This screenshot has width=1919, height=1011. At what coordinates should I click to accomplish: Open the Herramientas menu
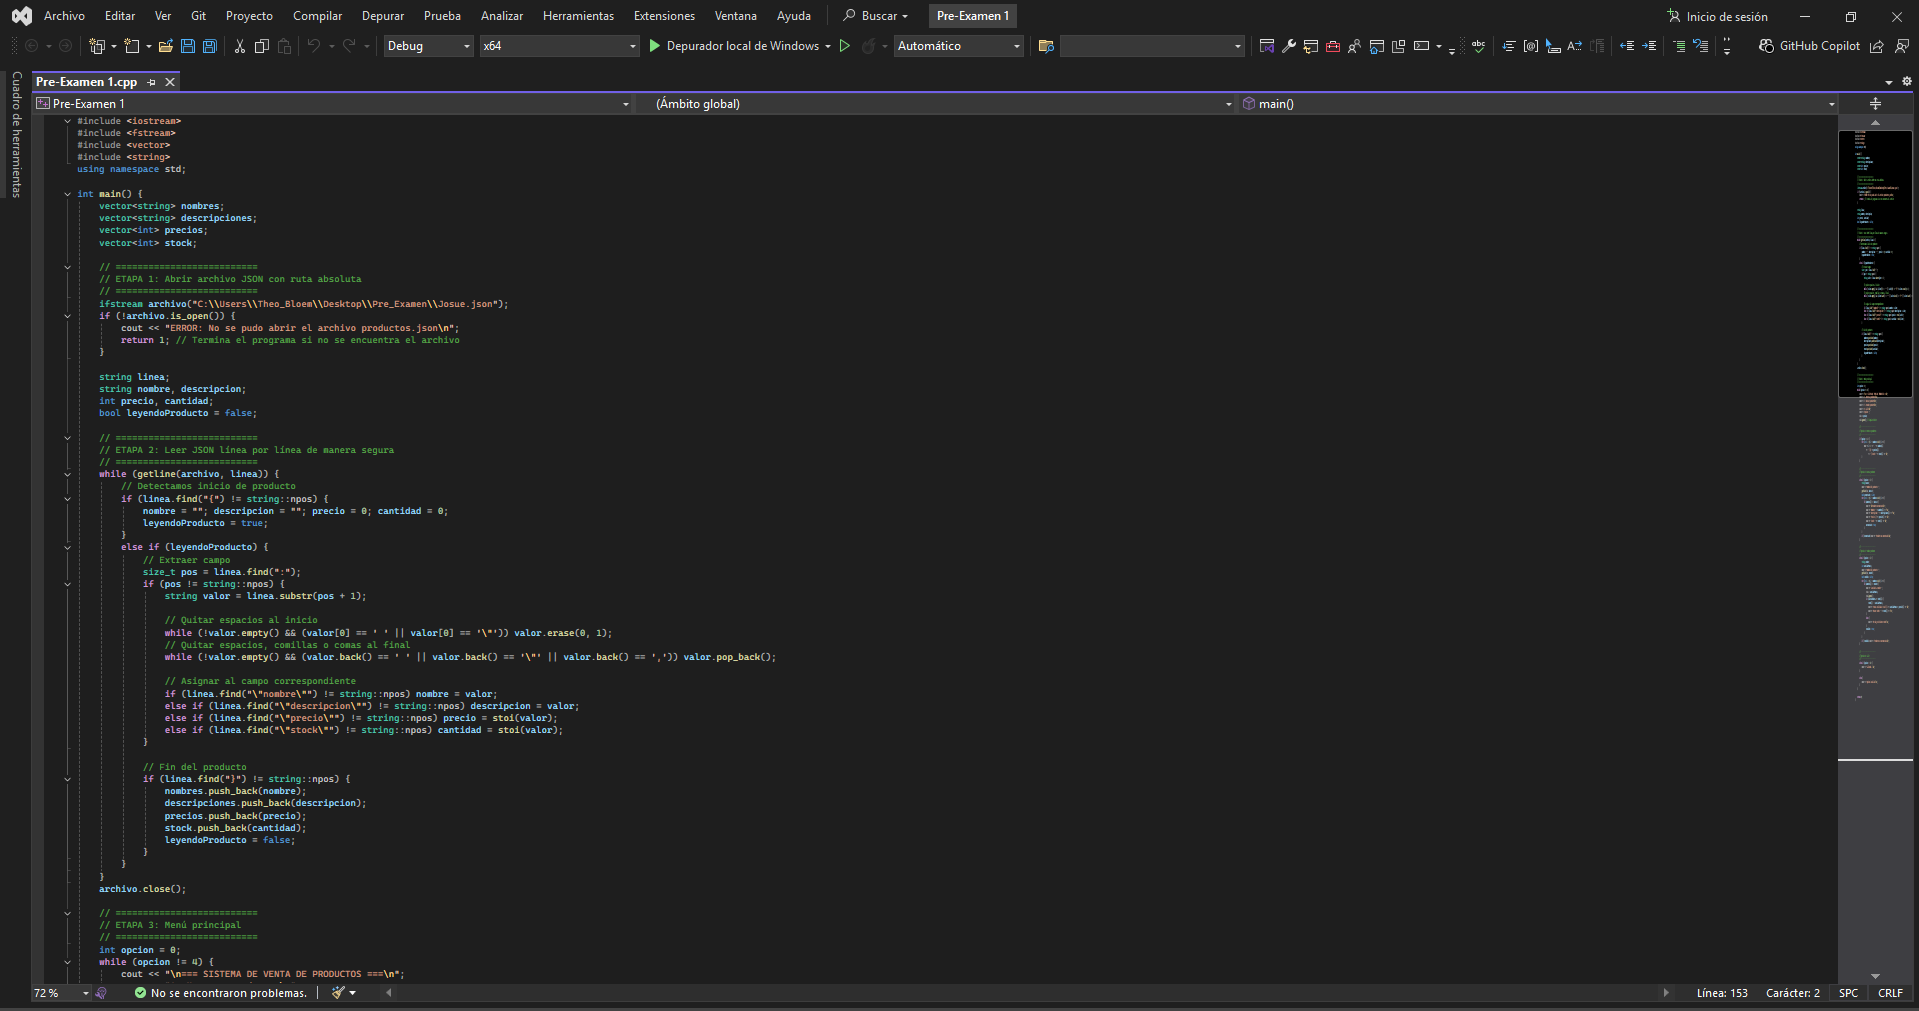pos(578,16)
